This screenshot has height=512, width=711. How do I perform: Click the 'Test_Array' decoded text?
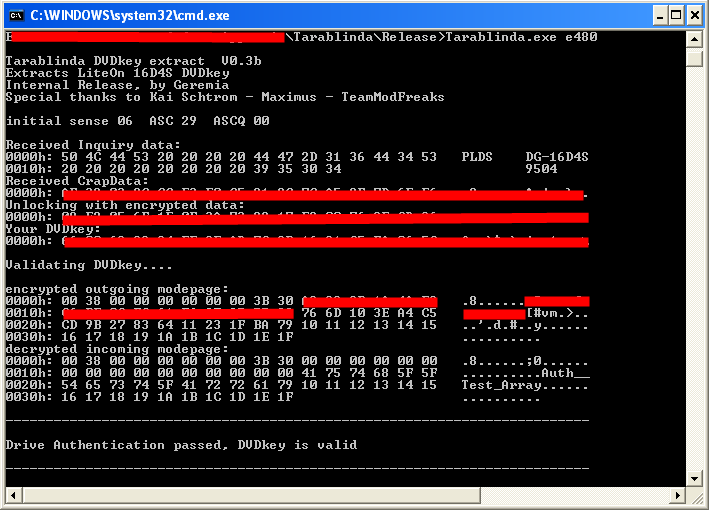tap(502, 385)
